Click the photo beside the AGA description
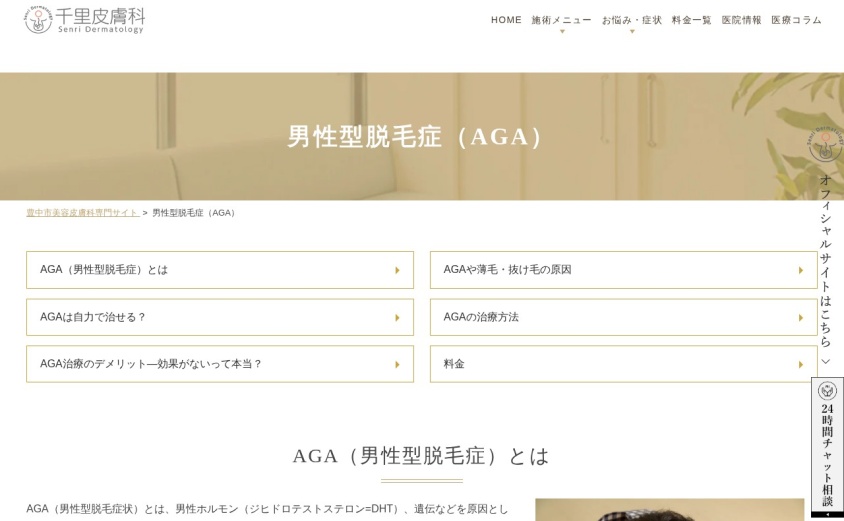The height and width of the screenshot is (521, 844). pyautogui.click(x=670, y=510)
